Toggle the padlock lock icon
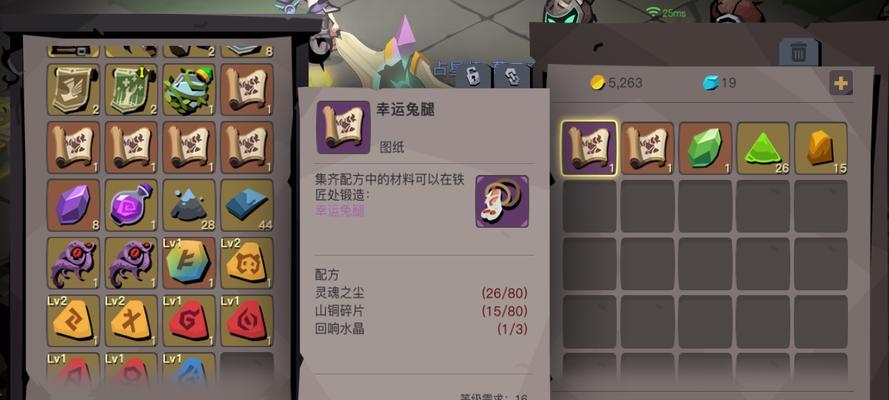889x400 pixels. tap(473, 75)
